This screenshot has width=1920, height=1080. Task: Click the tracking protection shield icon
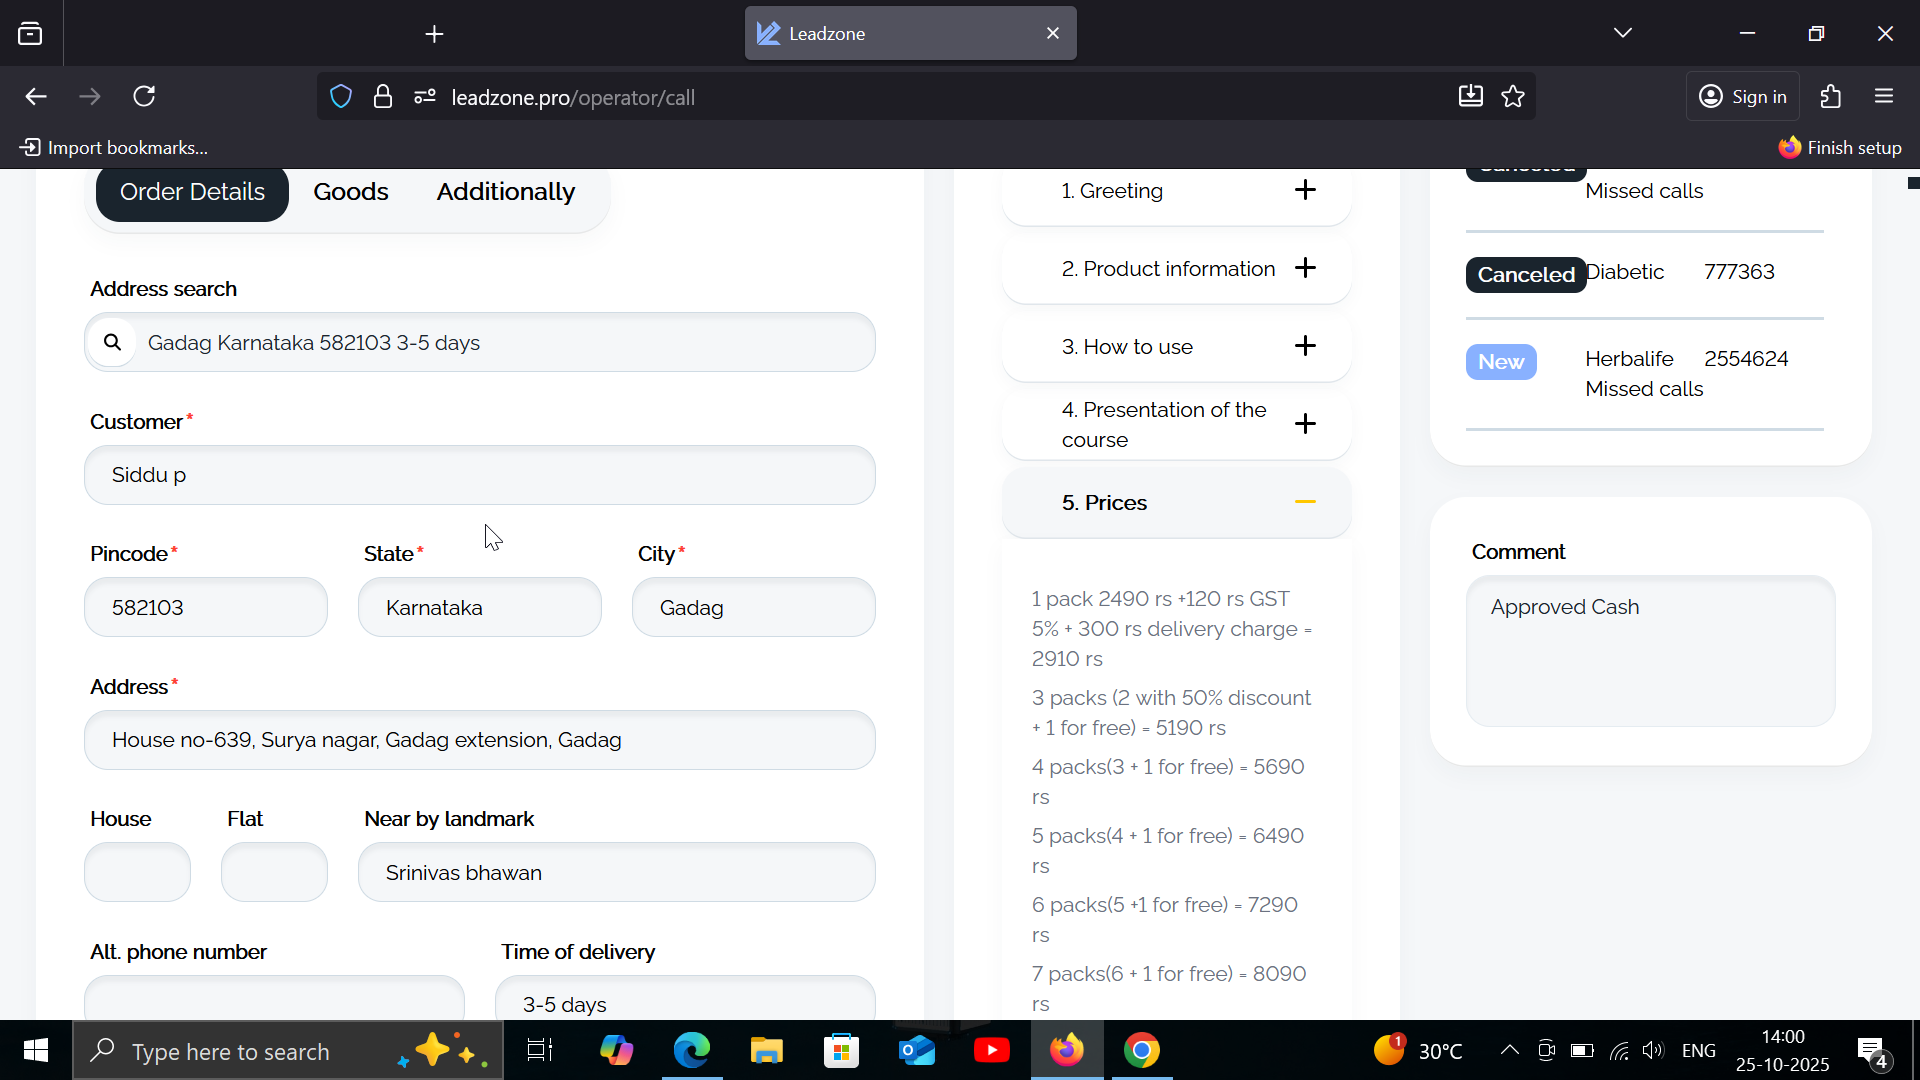pyautogui.click(x=341, y=97)
